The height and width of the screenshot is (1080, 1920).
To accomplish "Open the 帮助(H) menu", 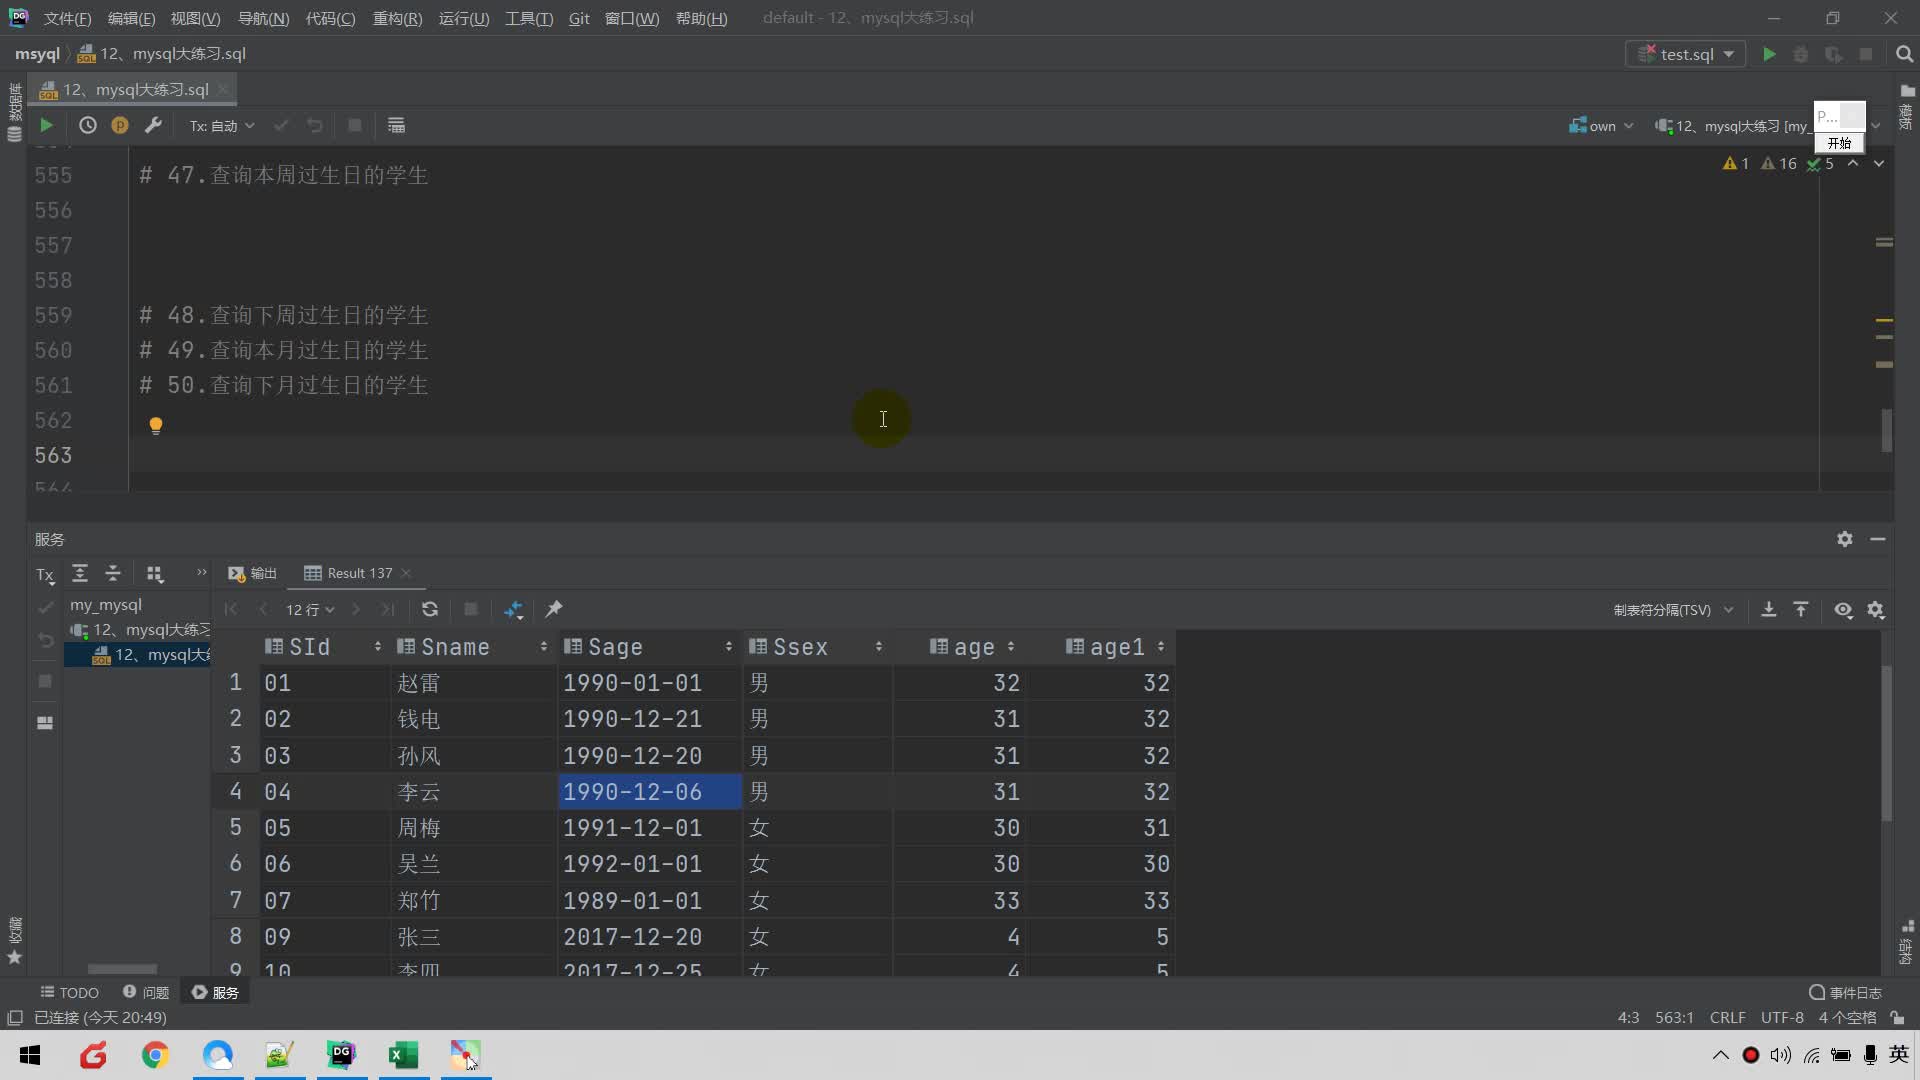I will (x=701, y=18).
